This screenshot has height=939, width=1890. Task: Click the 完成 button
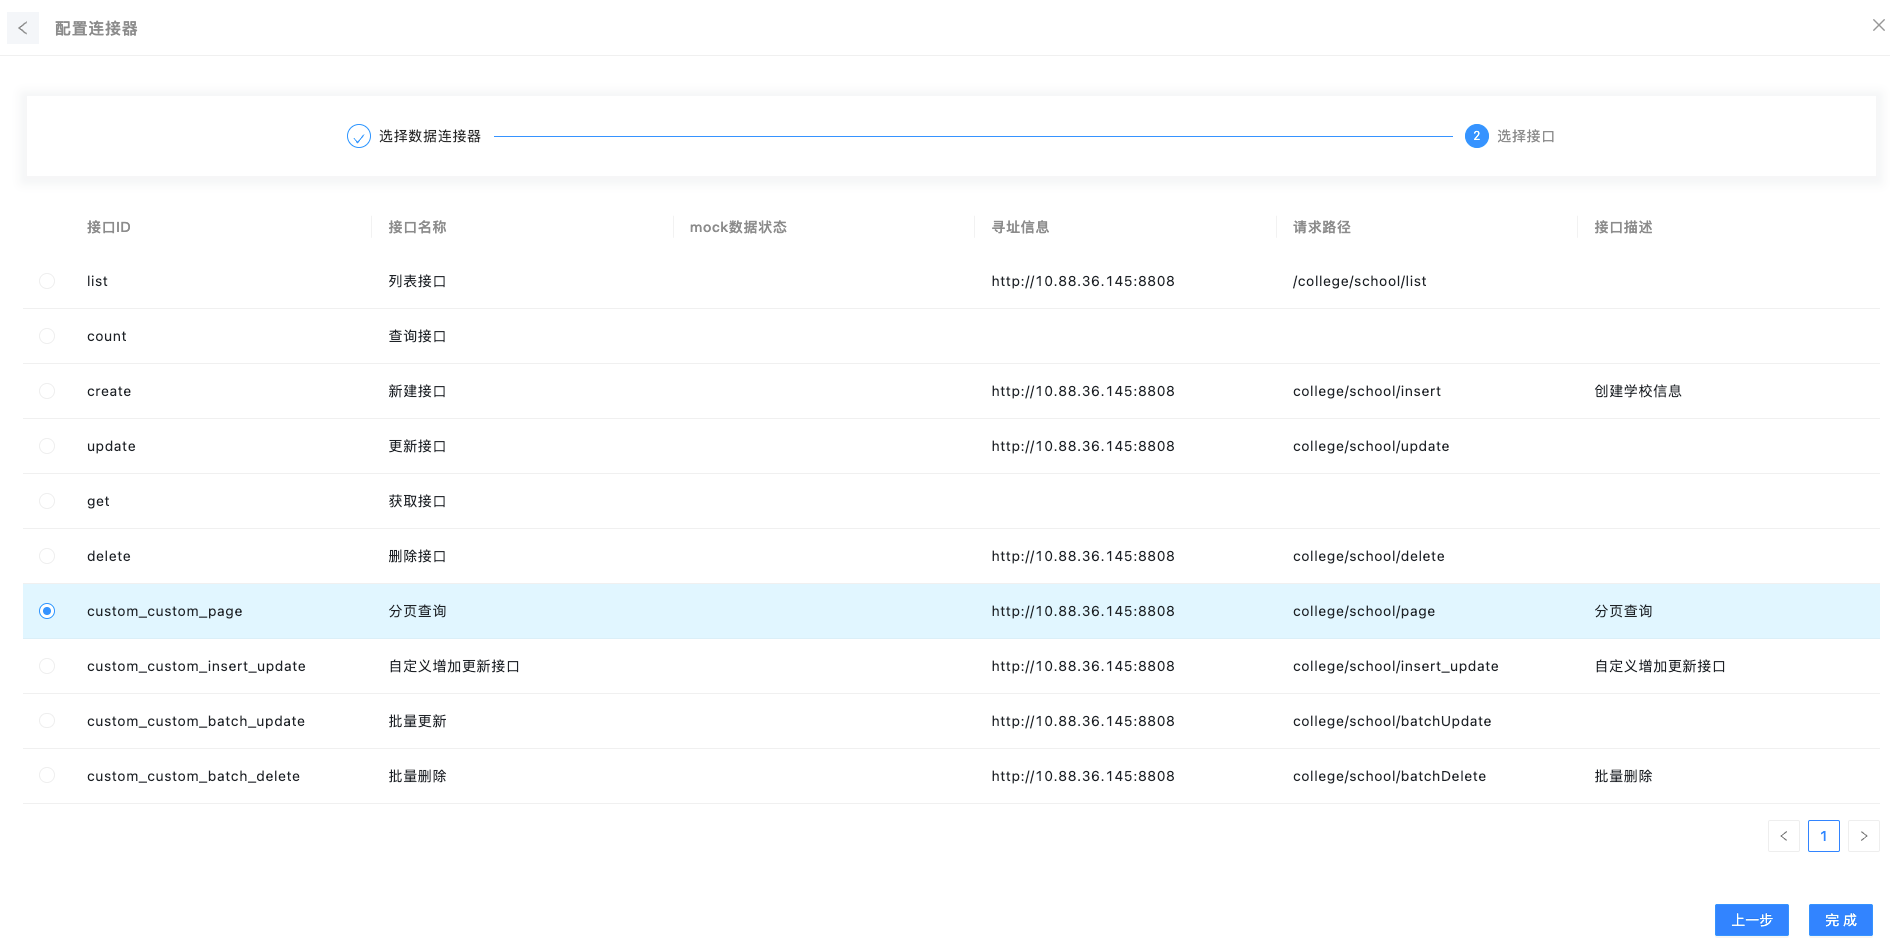pos(1840,920)
